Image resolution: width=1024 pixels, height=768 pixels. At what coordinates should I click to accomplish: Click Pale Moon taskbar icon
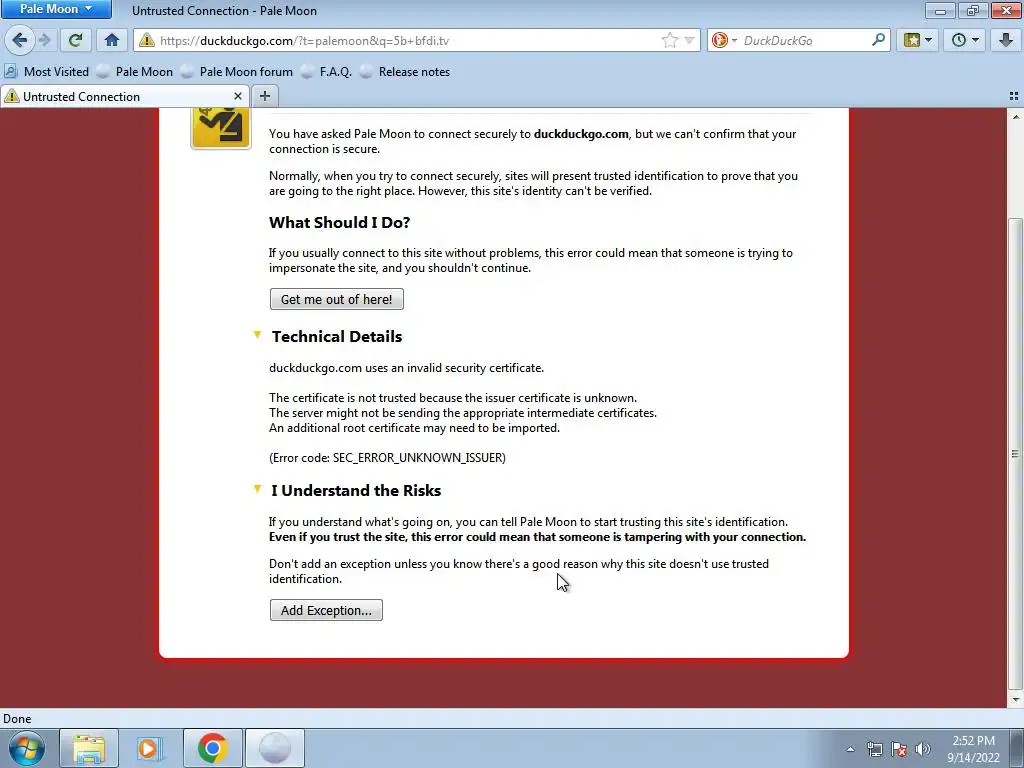coord(274,748)
